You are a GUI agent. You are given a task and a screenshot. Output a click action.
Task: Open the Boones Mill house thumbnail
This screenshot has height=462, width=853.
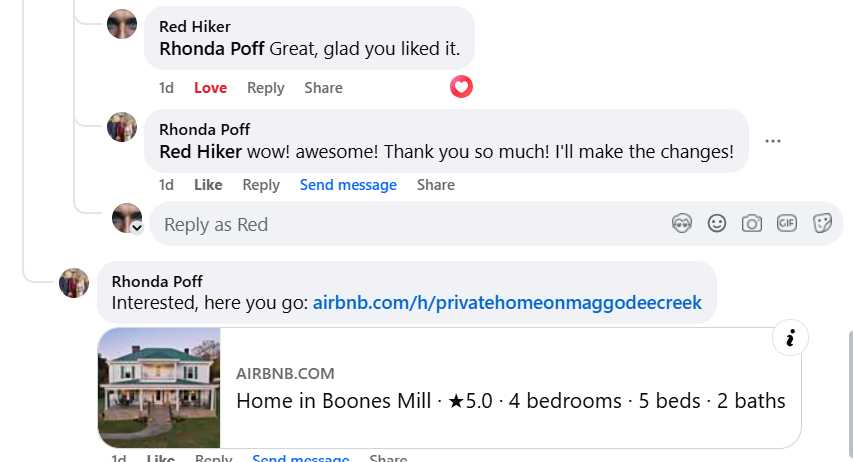coord(159,387)
